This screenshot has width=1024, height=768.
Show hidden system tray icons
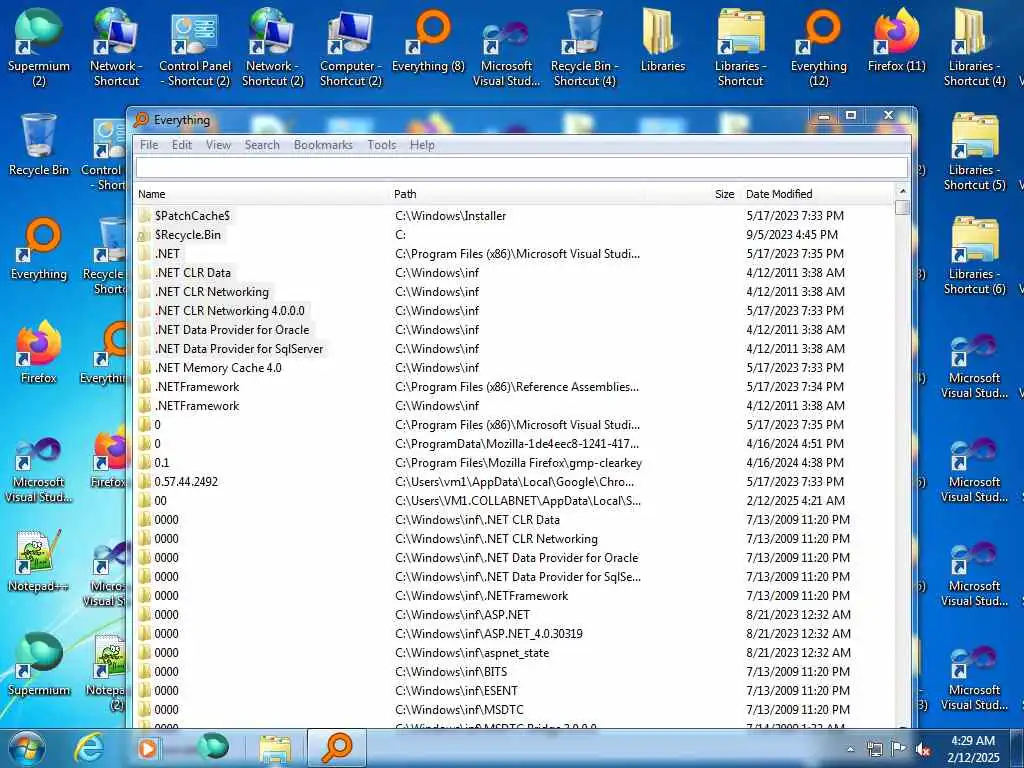coord(850,750)
